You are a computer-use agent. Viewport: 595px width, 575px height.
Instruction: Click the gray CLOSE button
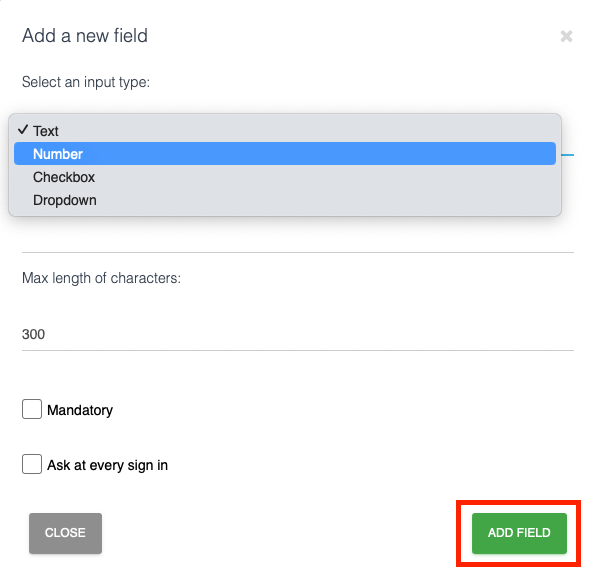(x=65, y=533)
